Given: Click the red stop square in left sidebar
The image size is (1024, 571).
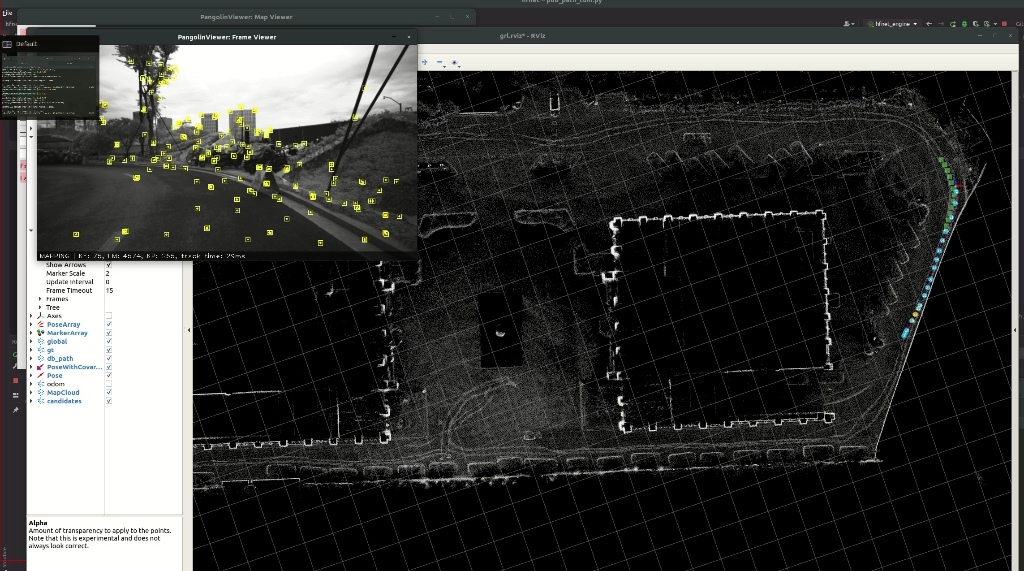Looking at the screenshot, I should 16,380.
